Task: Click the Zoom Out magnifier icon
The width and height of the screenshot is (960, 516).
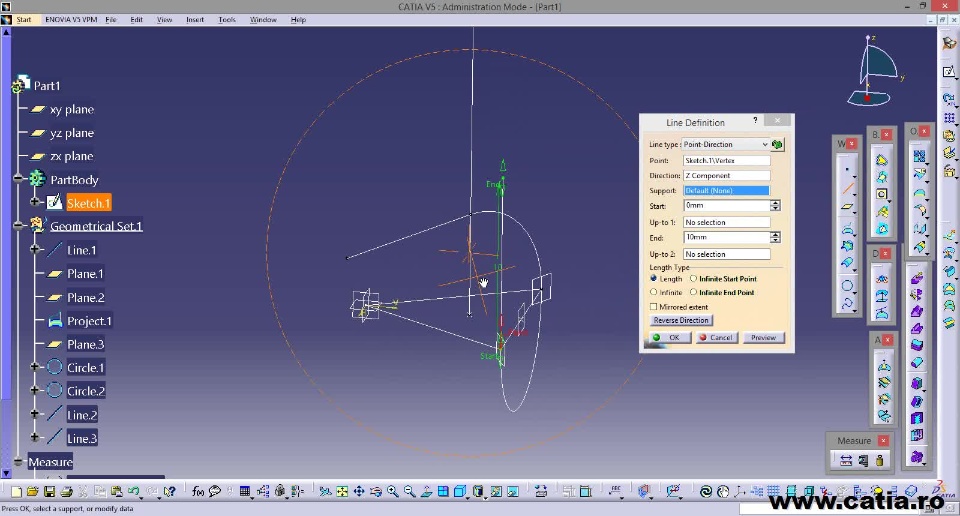Action: click(x=409, y=492)
